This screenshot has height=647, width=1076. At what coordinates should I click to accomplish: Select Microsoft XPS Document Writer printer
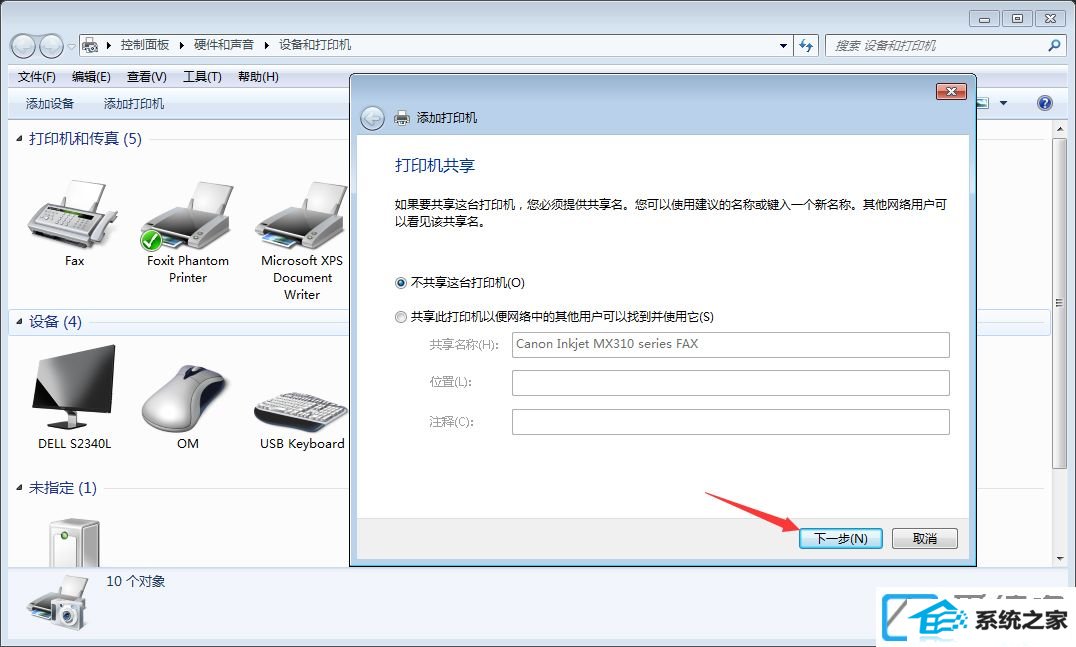coord(302,216)
